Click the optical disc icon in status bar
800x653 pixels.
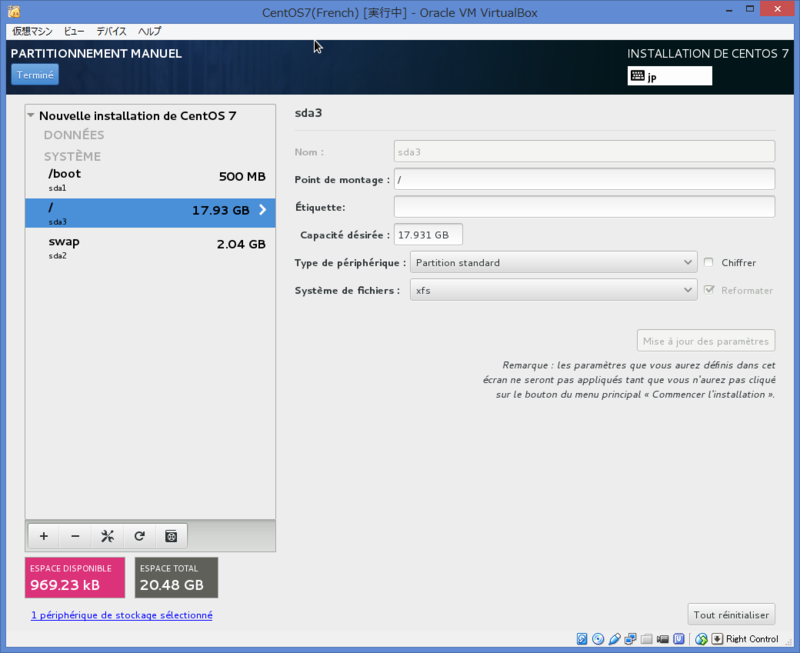pyautogui.click(x=597, y=639)
